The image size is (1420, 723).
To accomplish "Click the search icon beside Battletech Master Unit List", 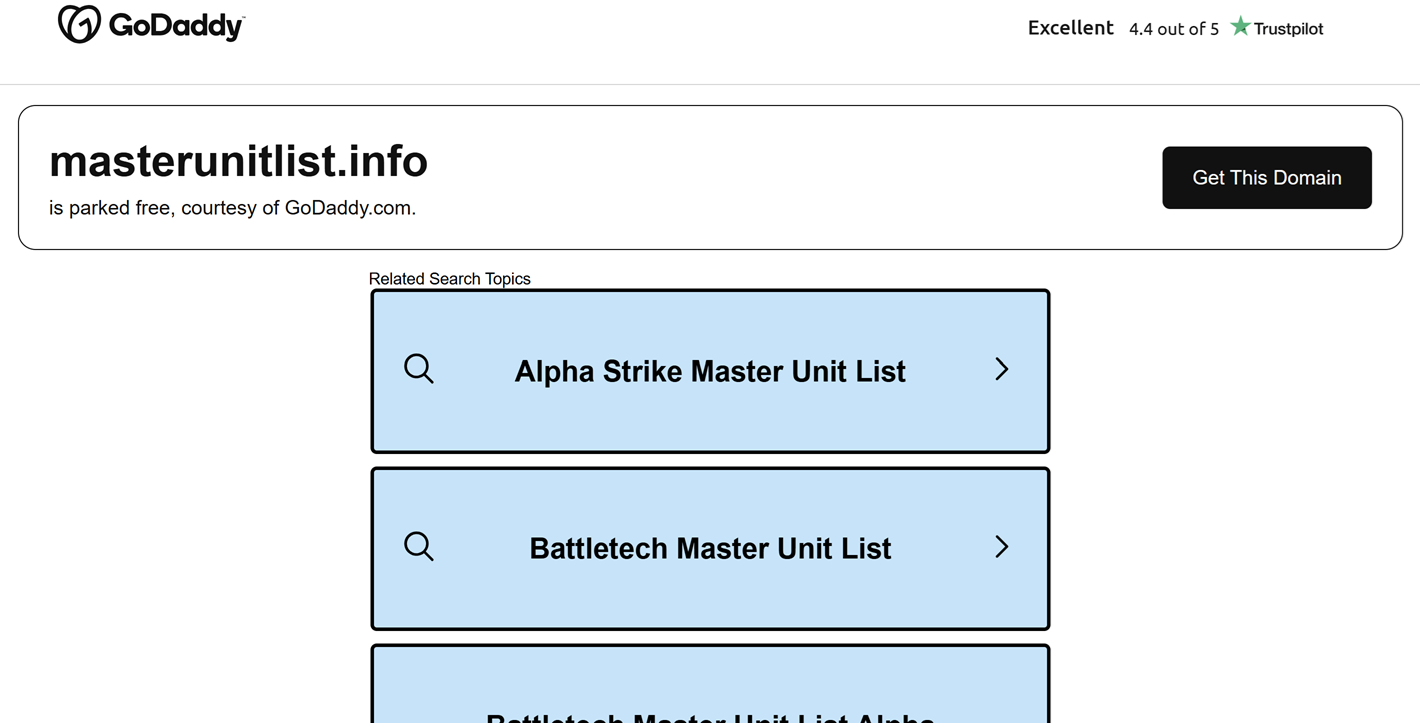I will point(419,546).
